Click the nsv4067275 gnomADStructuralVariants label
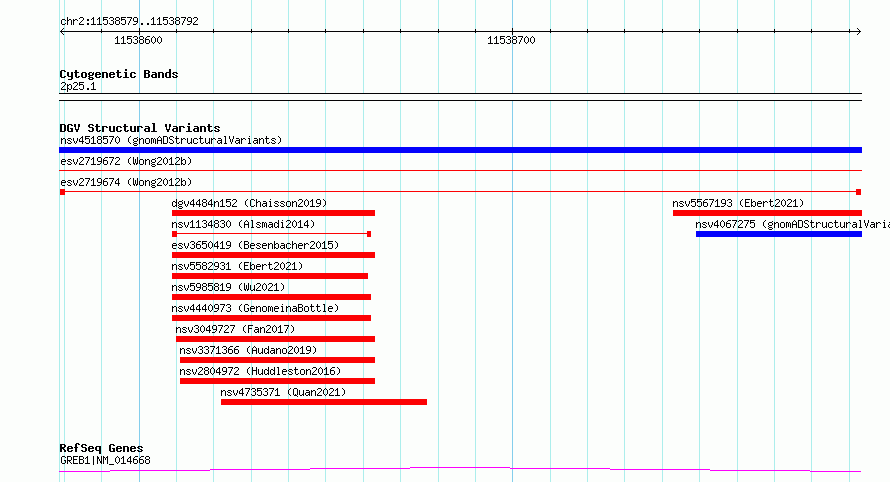 coord(792,224)
